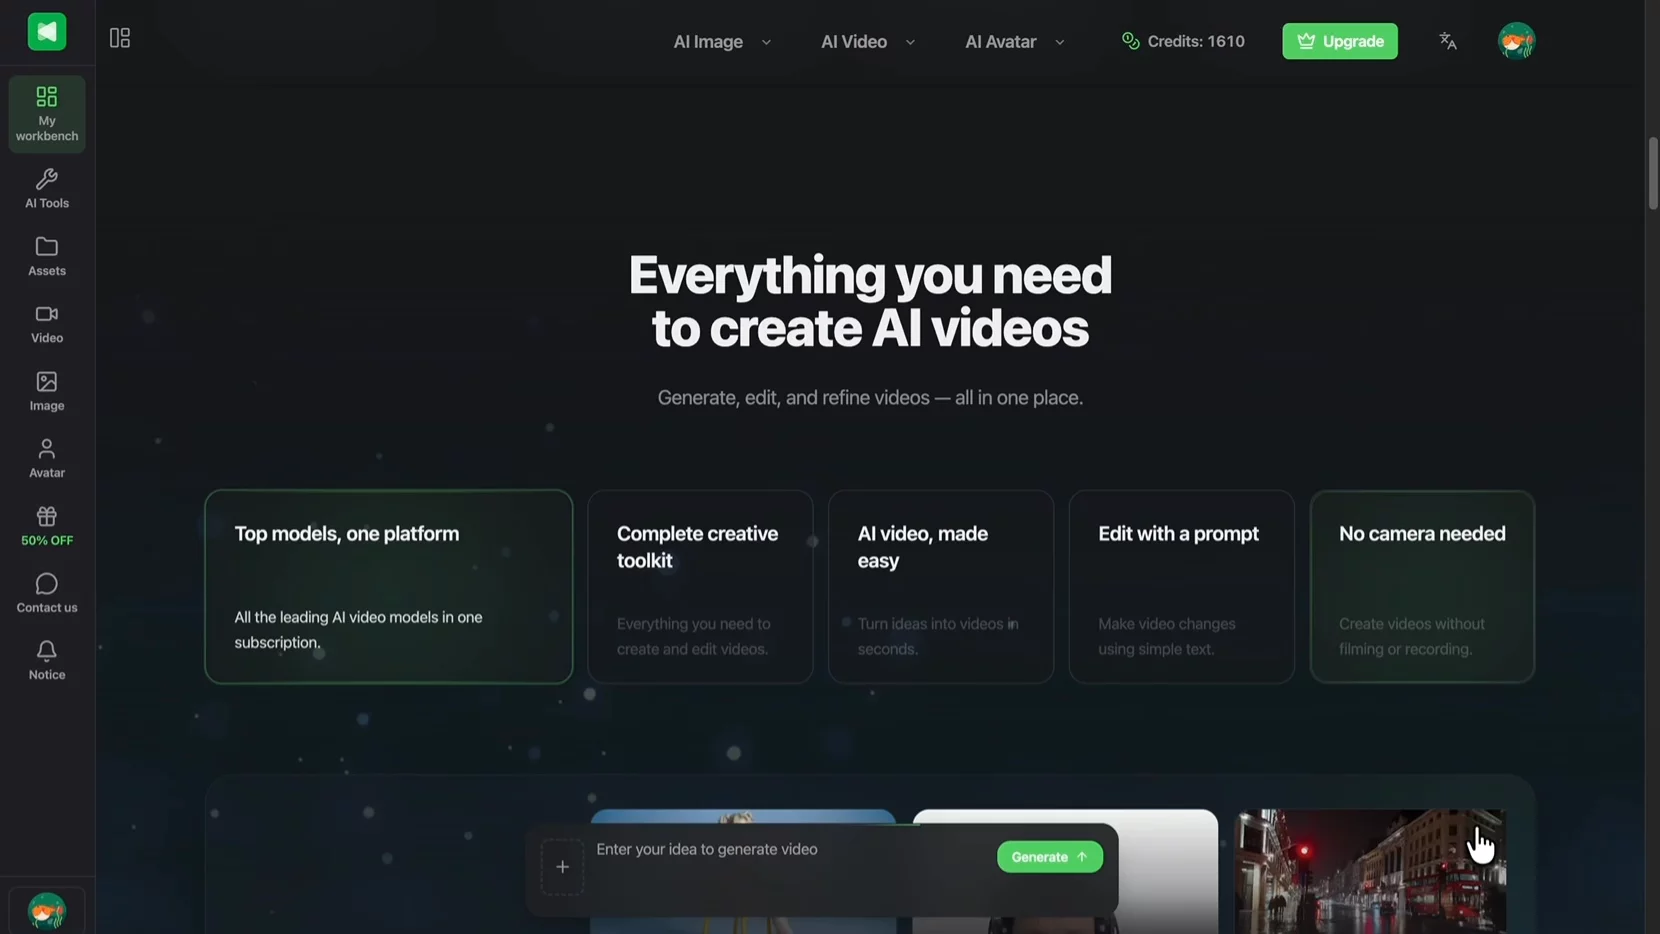Open the language translate icon
Viewport: 1660px width, 934px height.
(x=1448, y=41)
